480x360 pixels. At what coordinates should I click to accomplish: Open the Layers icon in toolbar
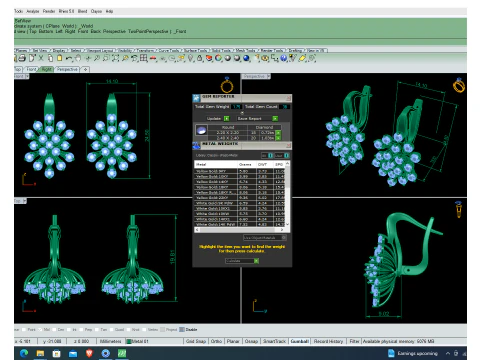tap(209, 58)
